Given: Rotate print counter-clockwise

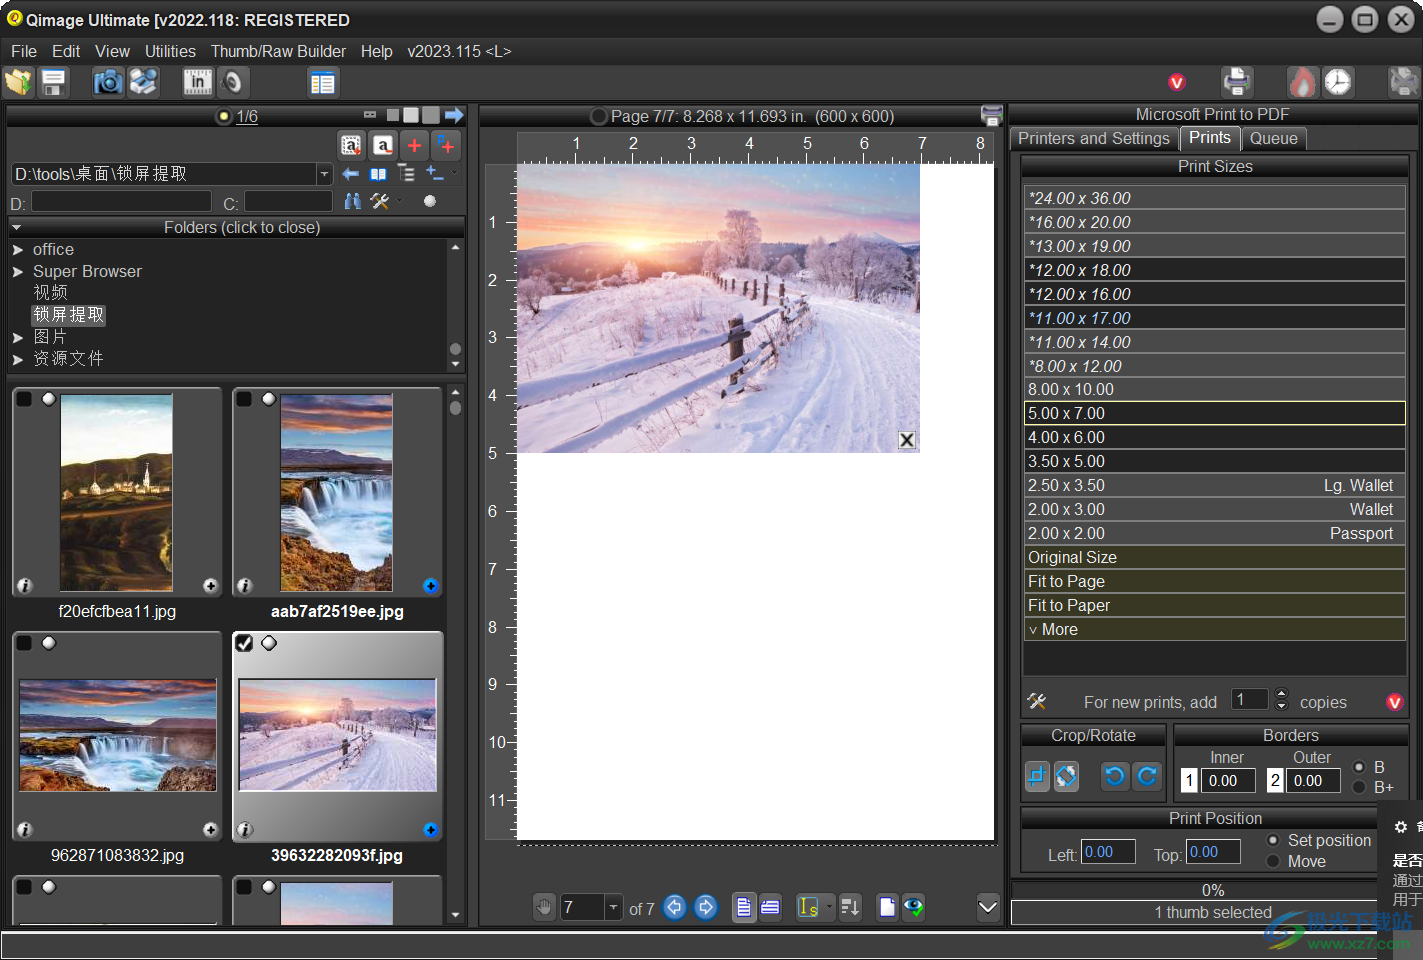Looking at the screenshot, I should click(x=1115, y=776).
